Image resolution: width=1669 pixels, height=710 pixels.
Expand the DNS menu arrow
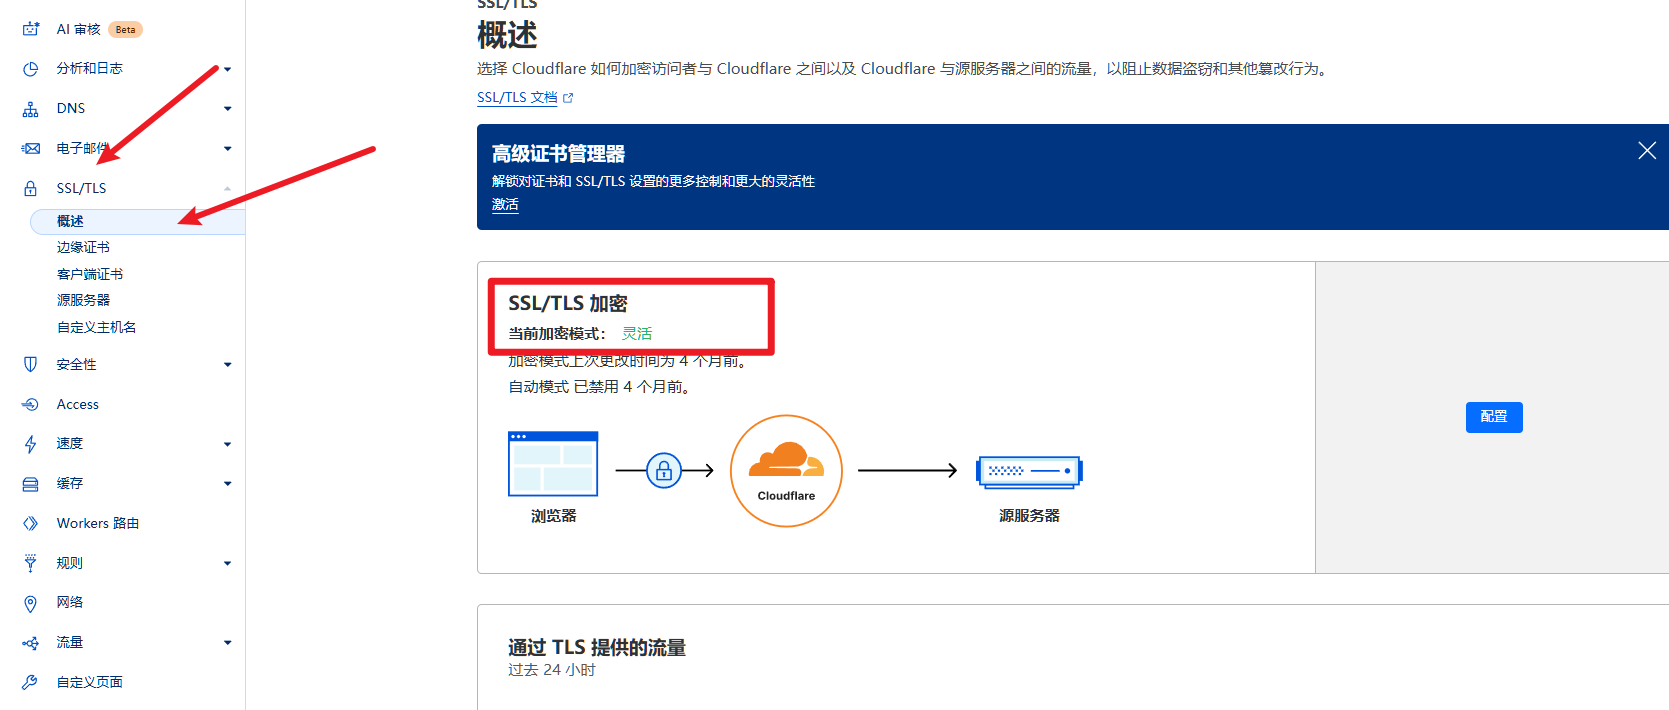click(228, 109)
